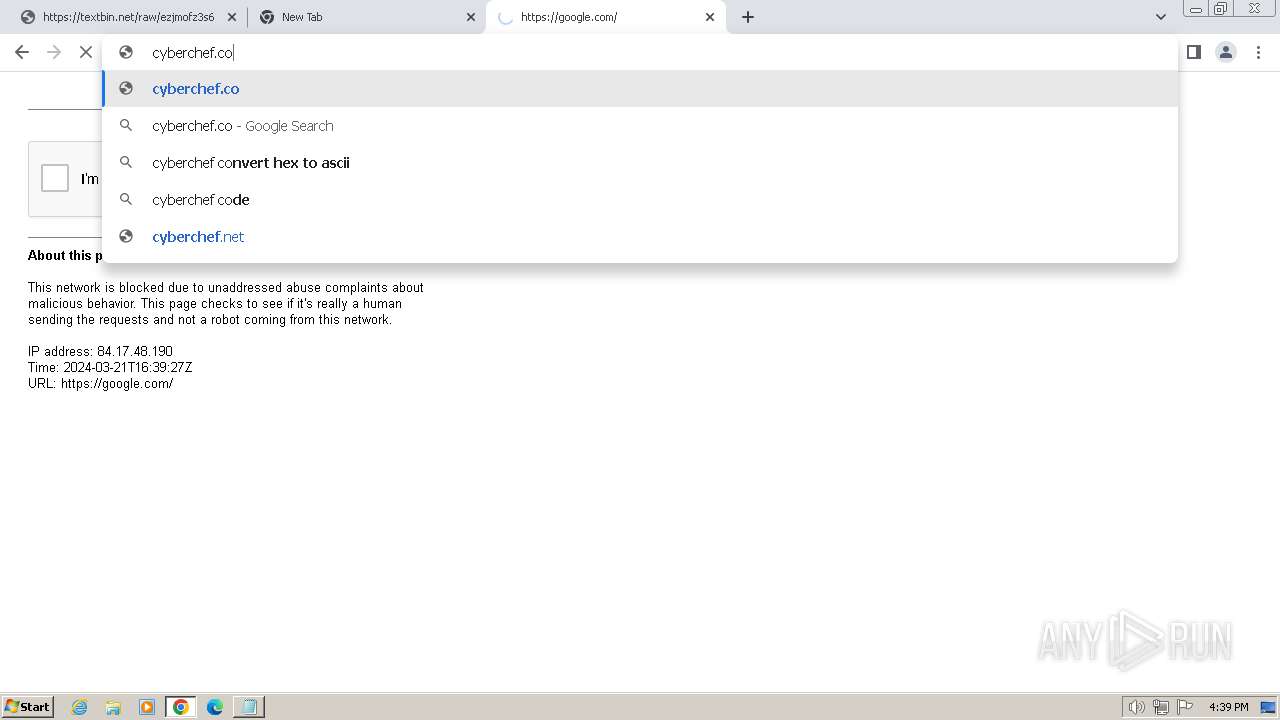Close the New Tab tab
Image resolution: width=1280 pixels, height=720 pixels.
(472, 17)
